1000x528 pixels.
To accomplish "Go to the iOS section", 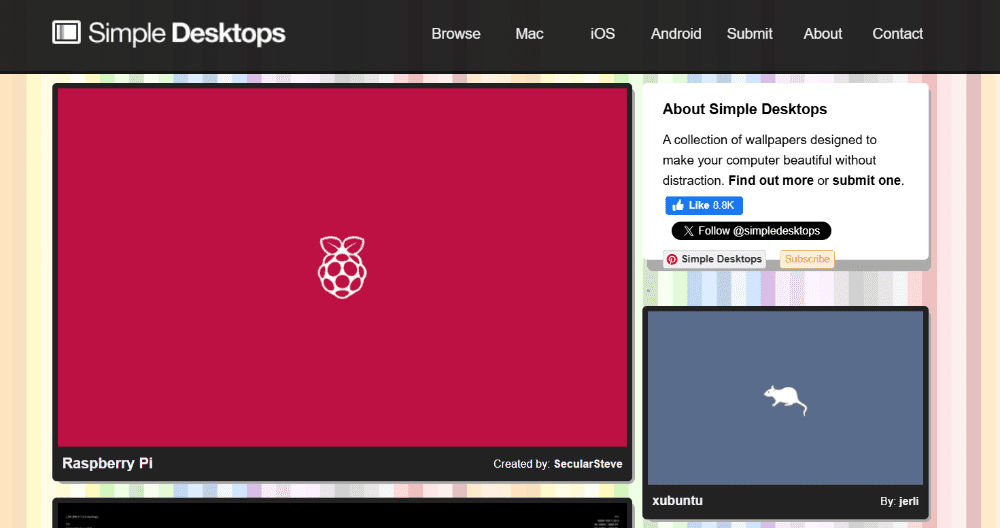I will tap(603, 34).
